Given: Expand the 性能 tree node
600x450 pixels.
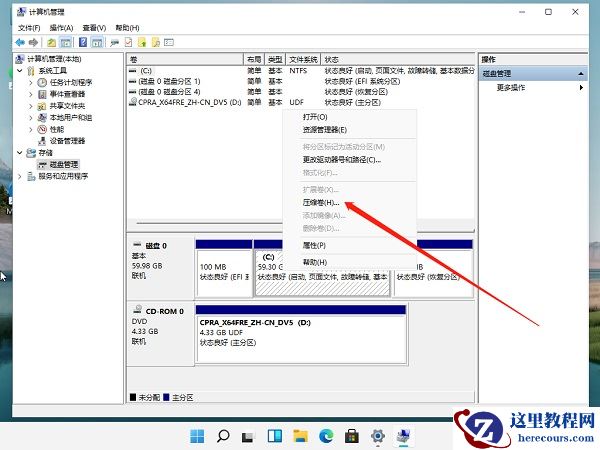Looking at the screenshot, I should pos(31,129).
